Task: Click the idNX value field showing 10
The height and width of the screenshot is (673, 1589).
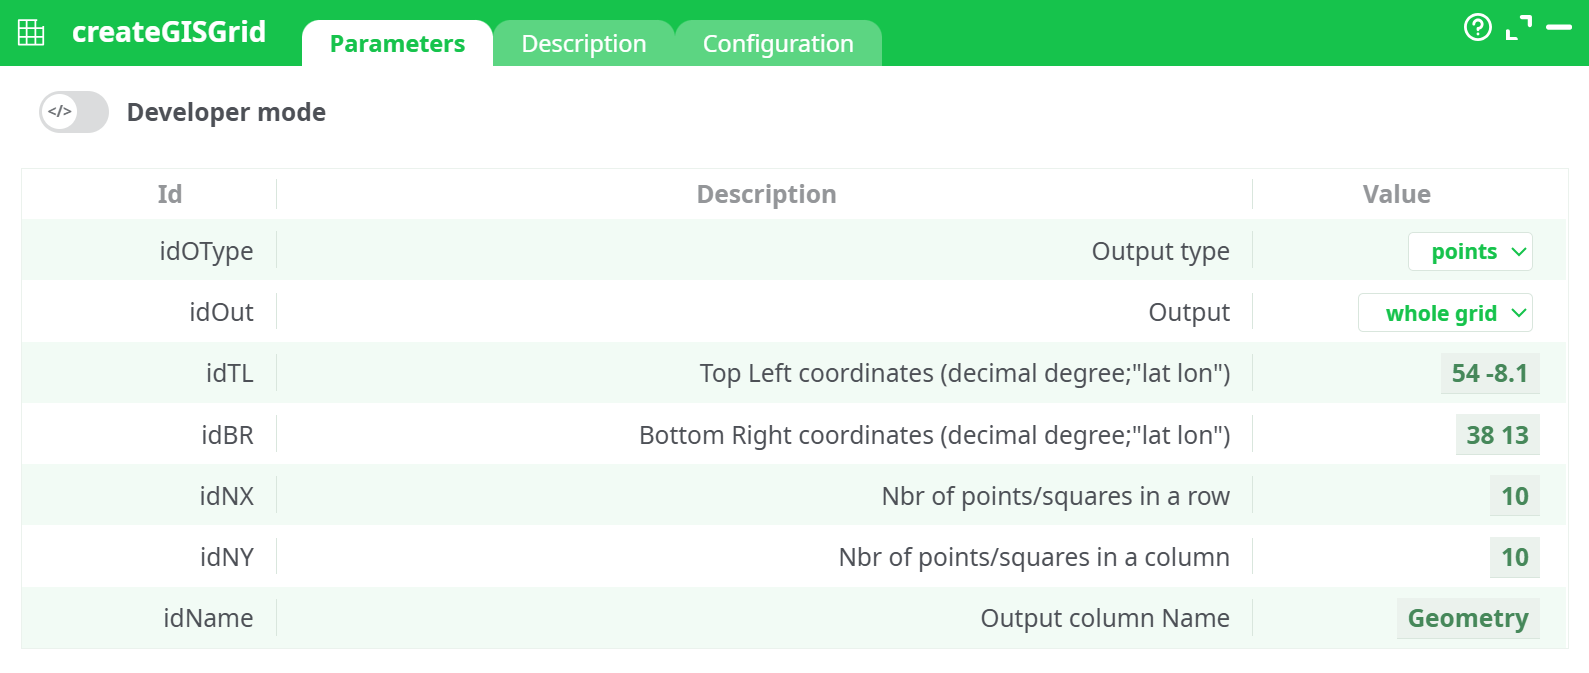Action: tap(1515, 495)
